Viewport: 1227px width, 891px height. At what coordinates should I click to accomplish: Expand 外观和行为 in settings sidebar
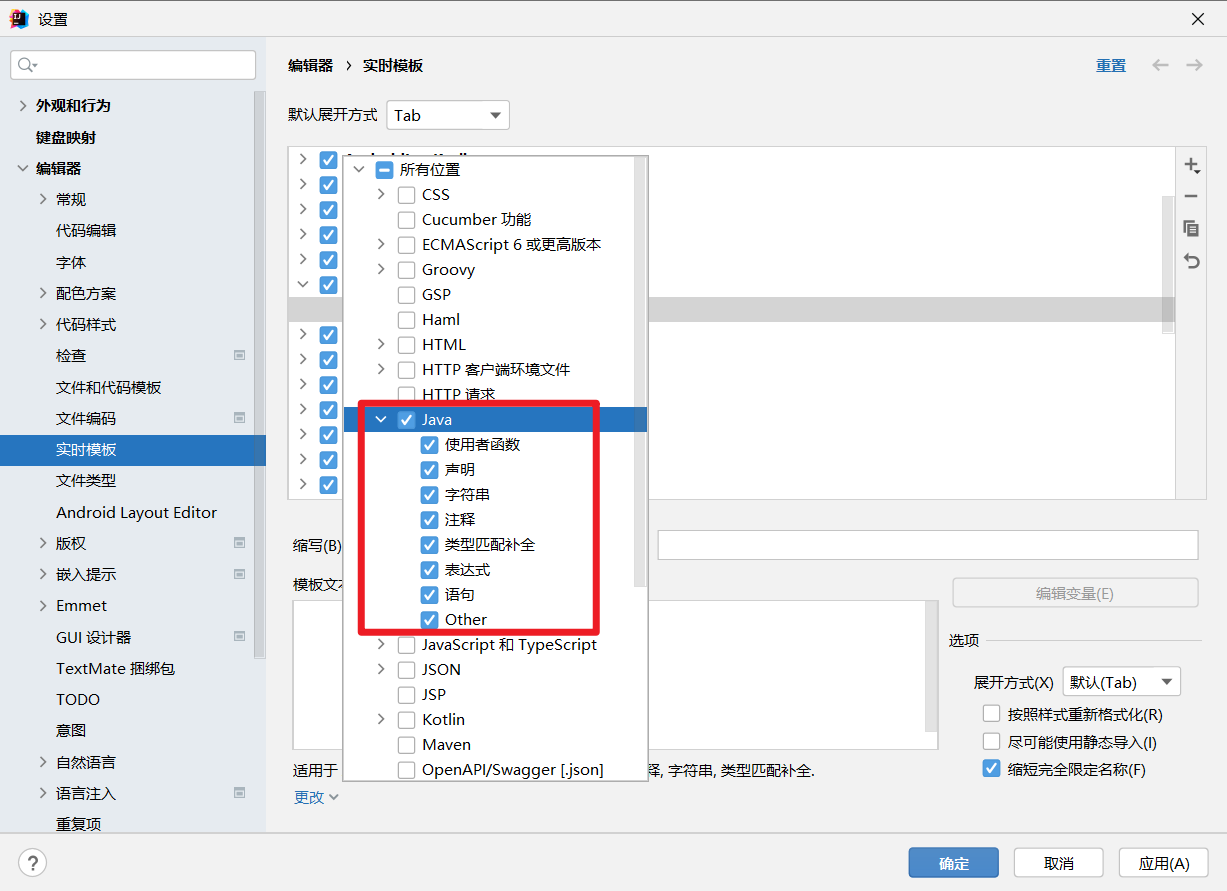click(x=23, y=105)
